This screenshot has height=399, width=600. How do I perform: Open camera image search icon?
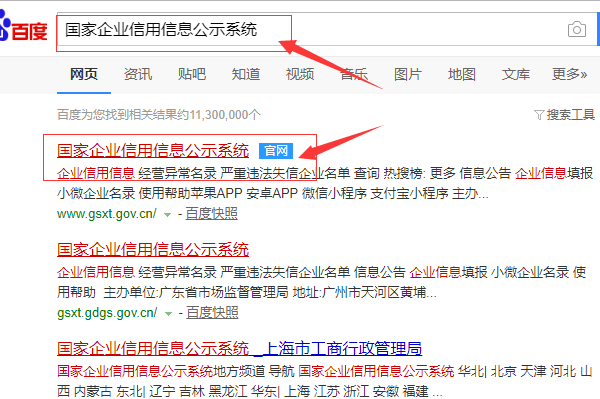(x=577, y=29)
